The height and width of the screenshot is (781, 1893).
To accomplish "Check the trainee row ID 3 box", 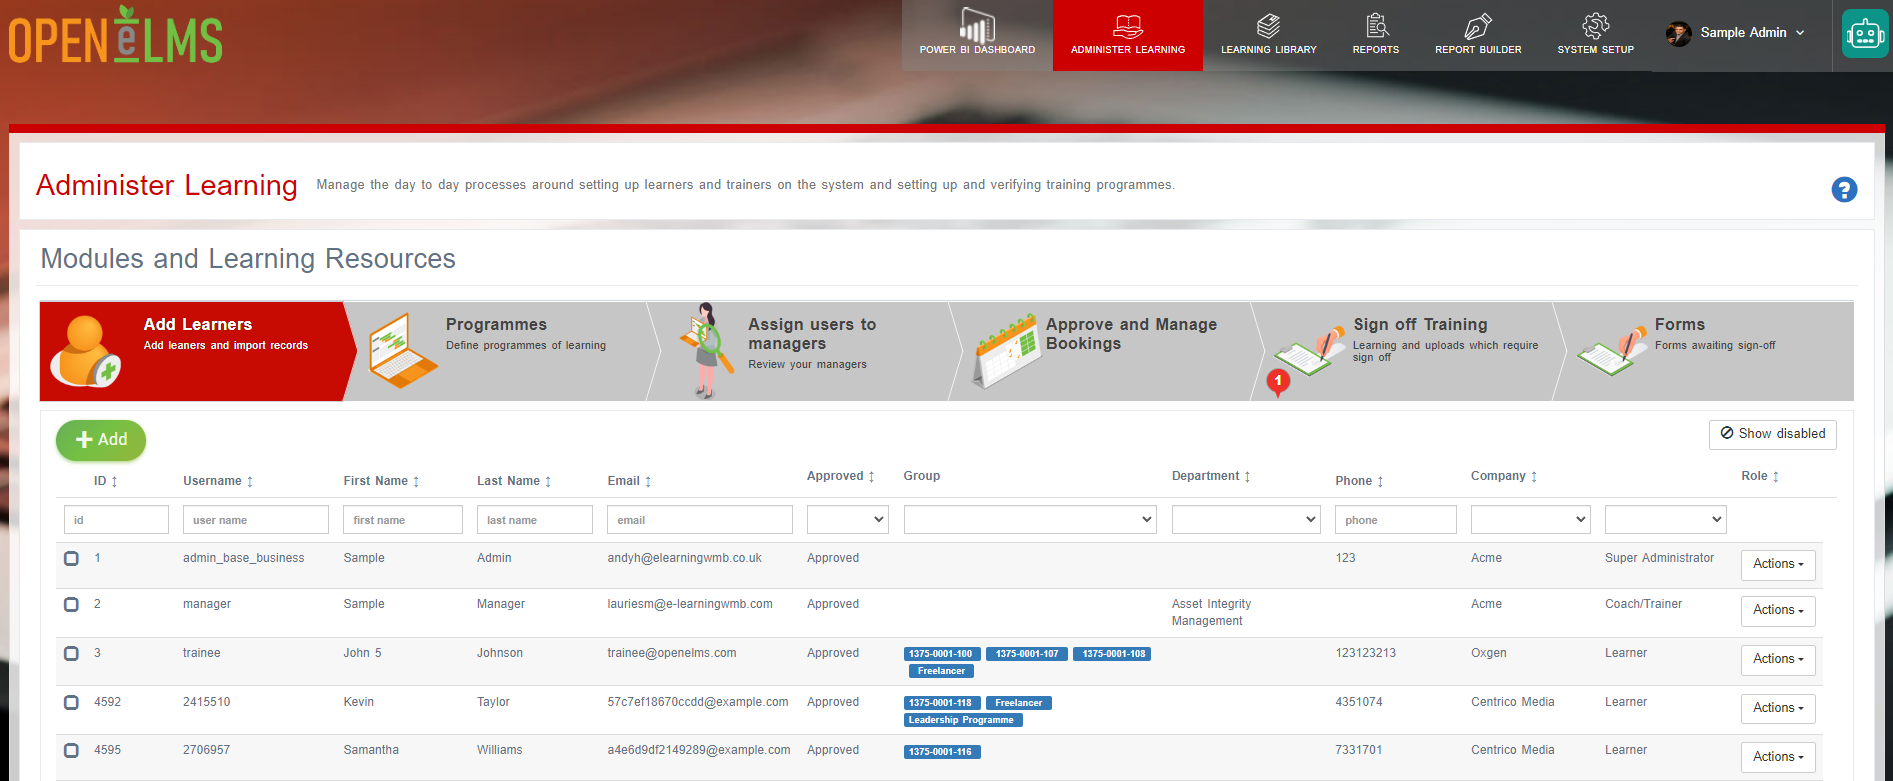I will pos(71,653).
